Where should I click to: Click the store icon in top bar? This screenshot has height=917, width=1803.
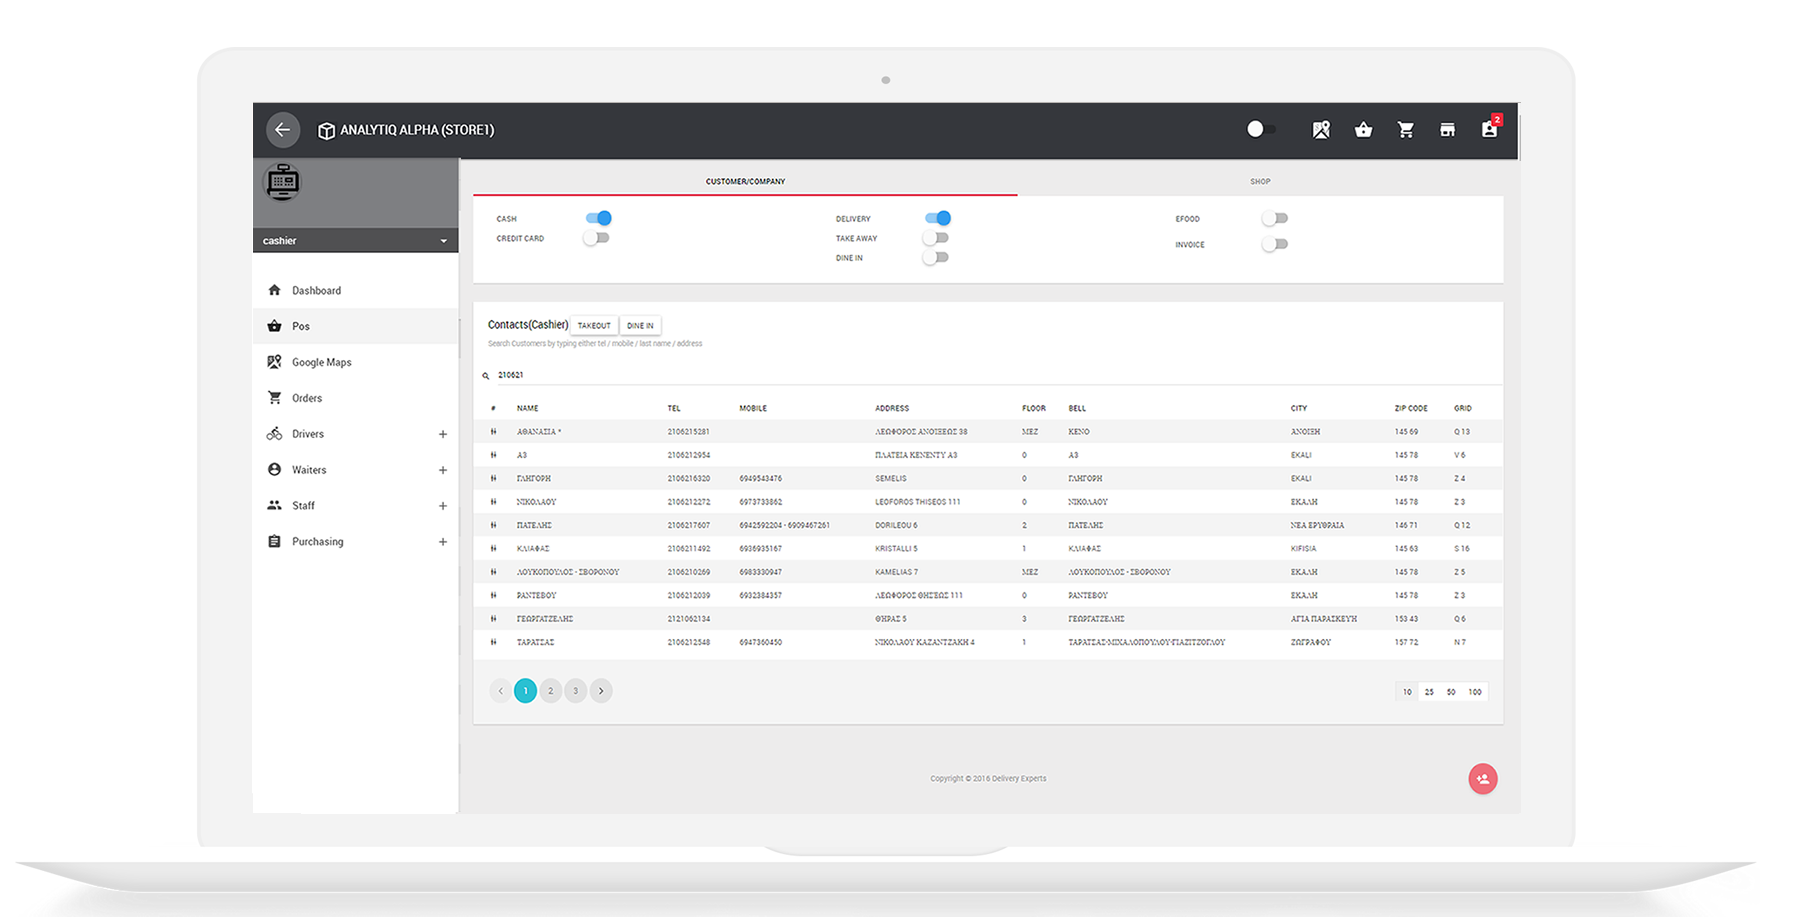pyautogui.click(x=1447, y=130)
